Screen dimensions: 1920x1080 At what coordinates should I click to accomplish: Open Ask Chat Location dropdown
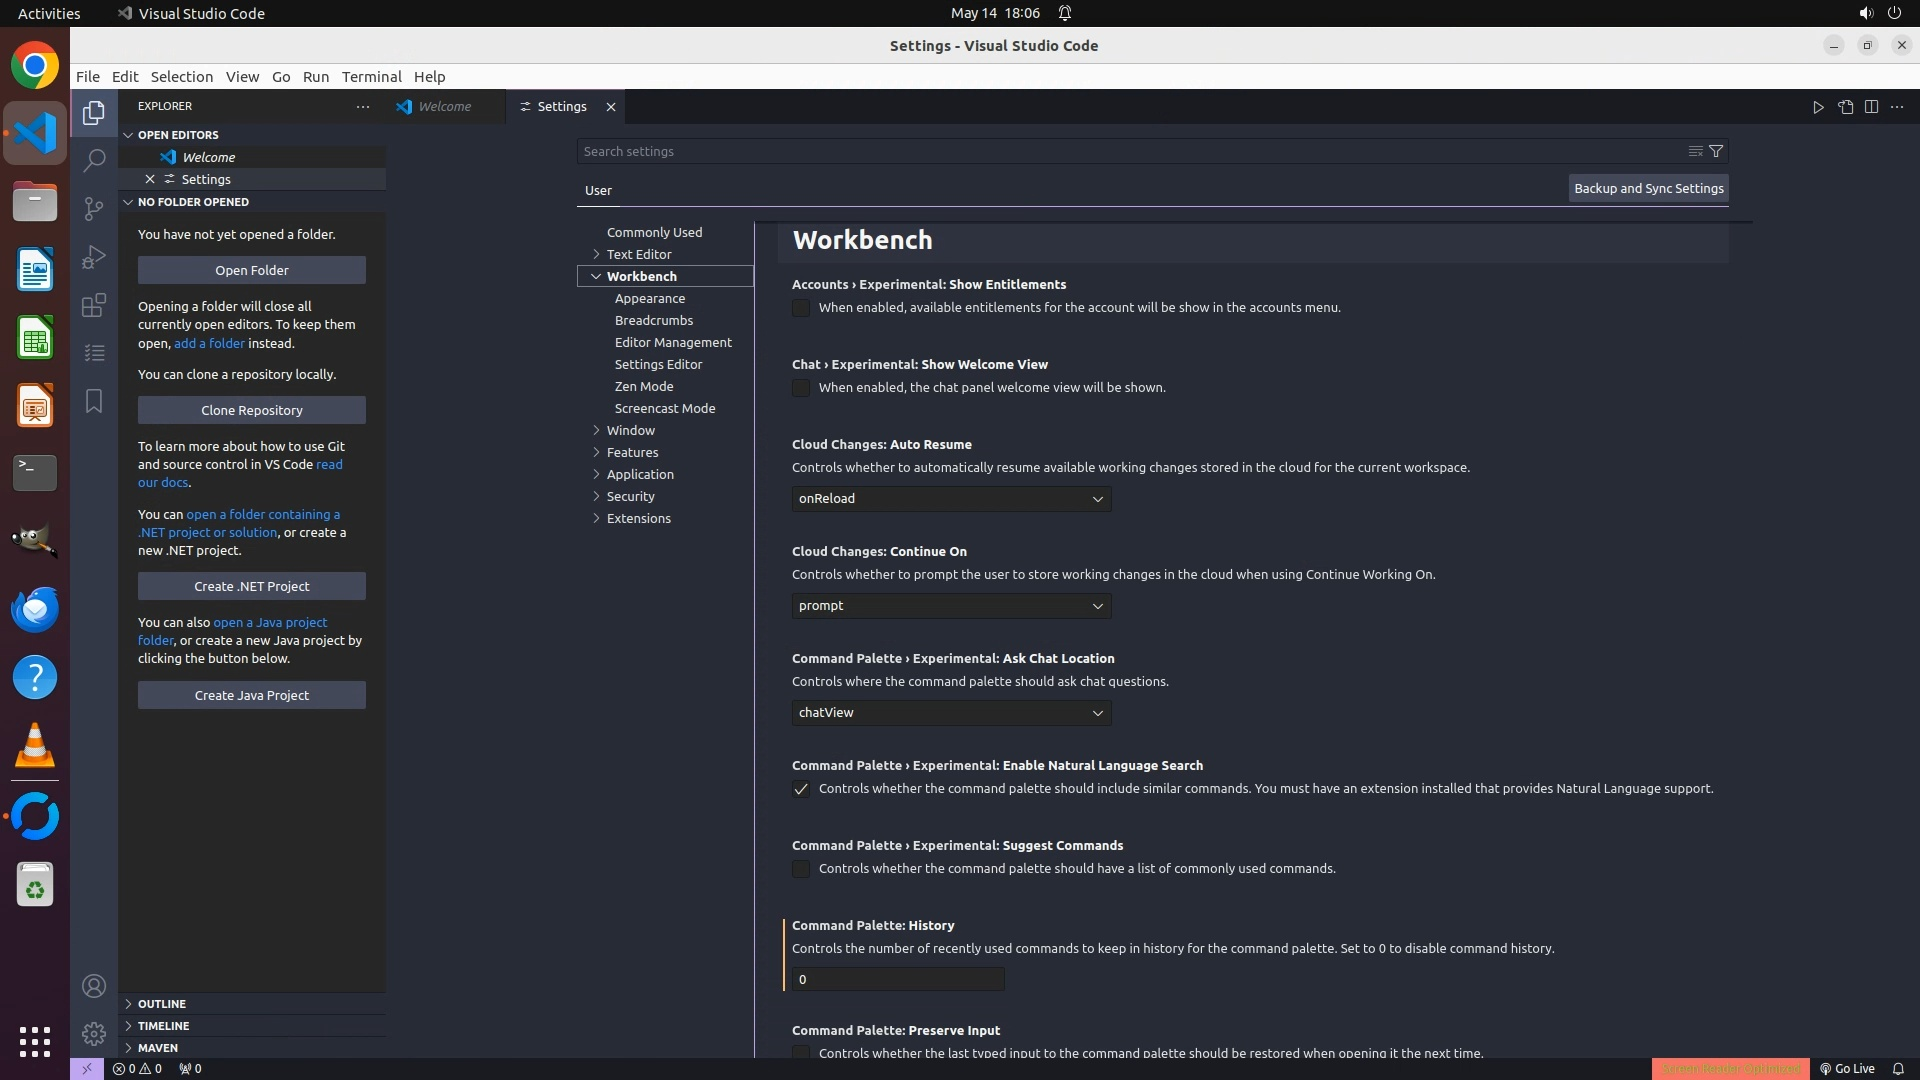[951, 712]
